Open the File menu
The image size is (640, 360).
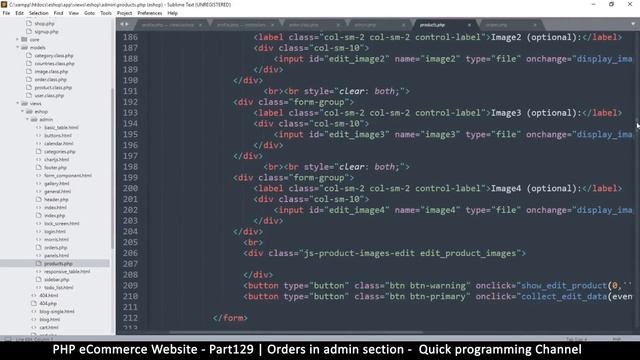pos(6,13)
